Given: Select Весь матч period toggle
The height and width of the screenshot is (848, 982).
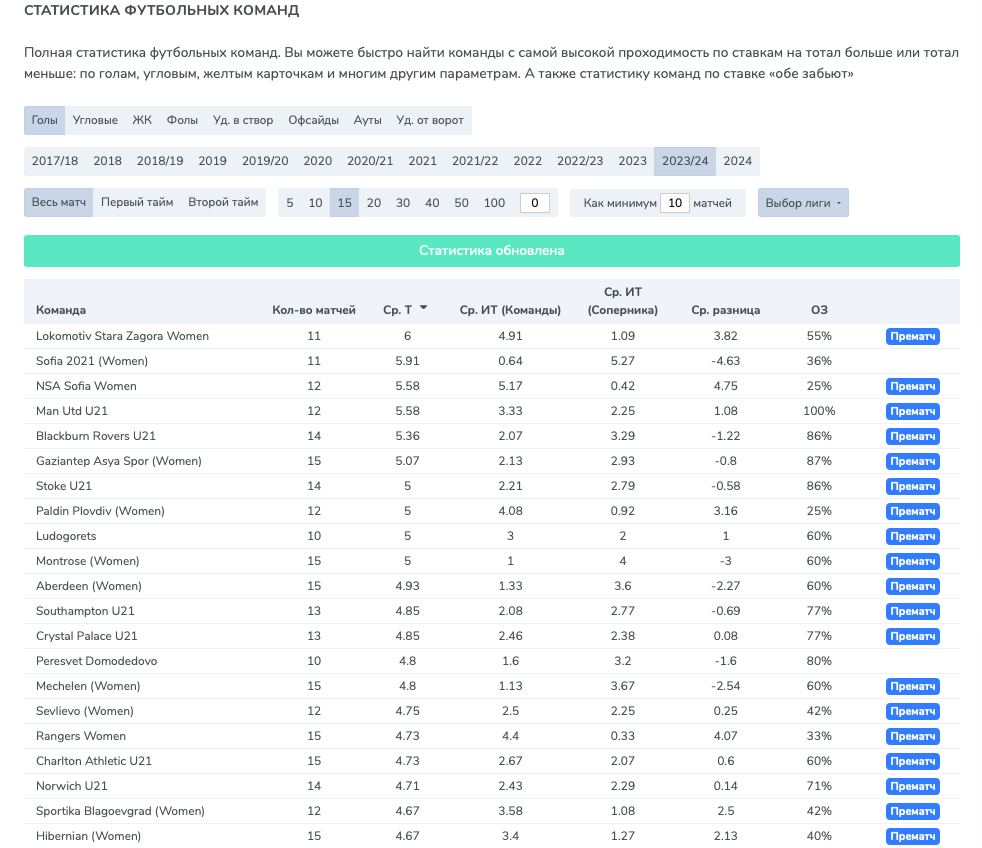Looking at the screenshot, I should [59, 202].
